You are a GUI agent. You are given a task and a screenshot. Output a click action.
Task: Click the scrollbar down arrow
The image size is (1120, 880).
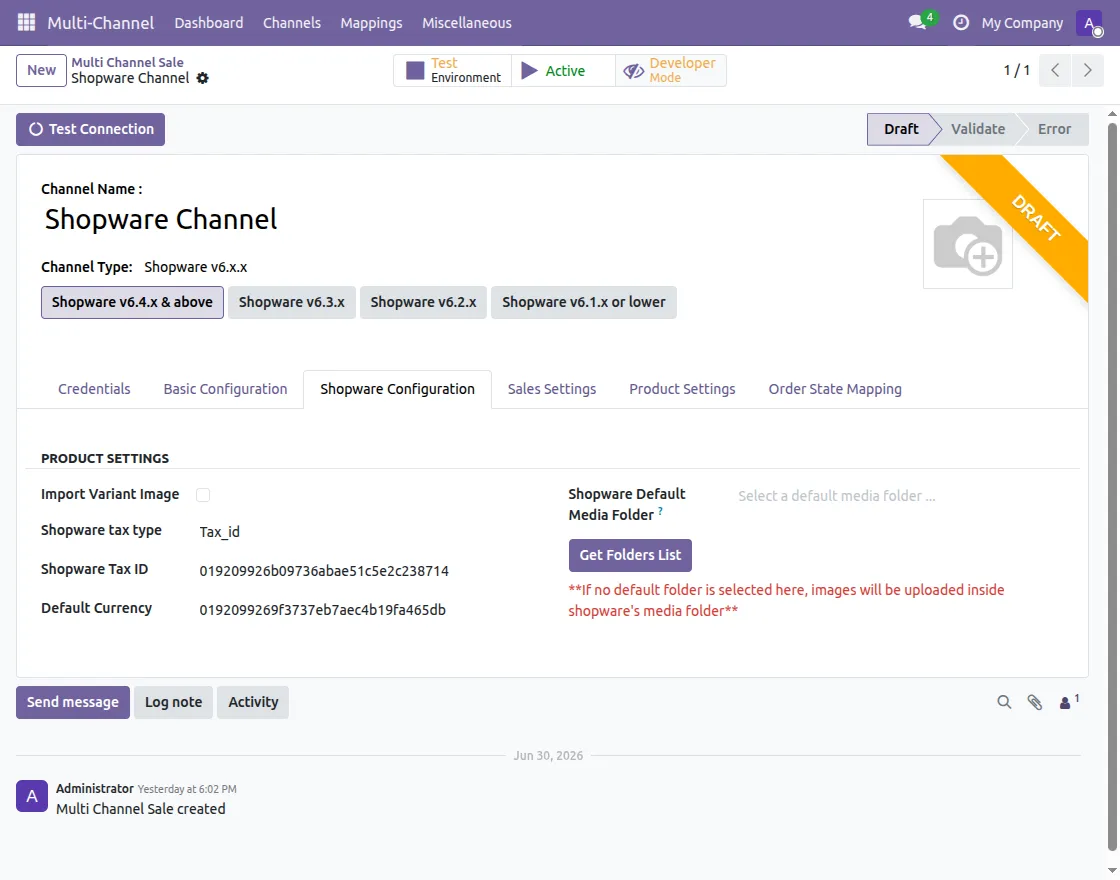tap(1112, 870)
